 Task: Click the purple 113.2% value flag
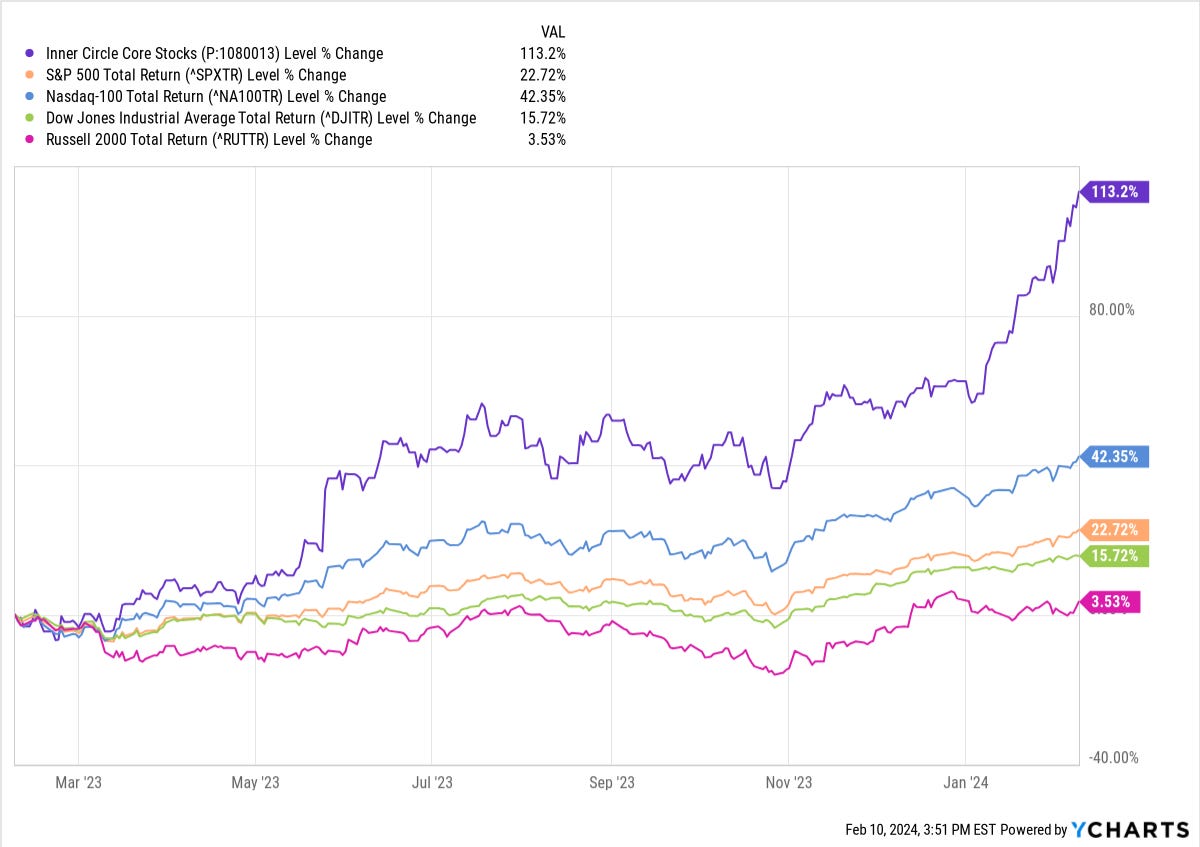point(1114,192)
